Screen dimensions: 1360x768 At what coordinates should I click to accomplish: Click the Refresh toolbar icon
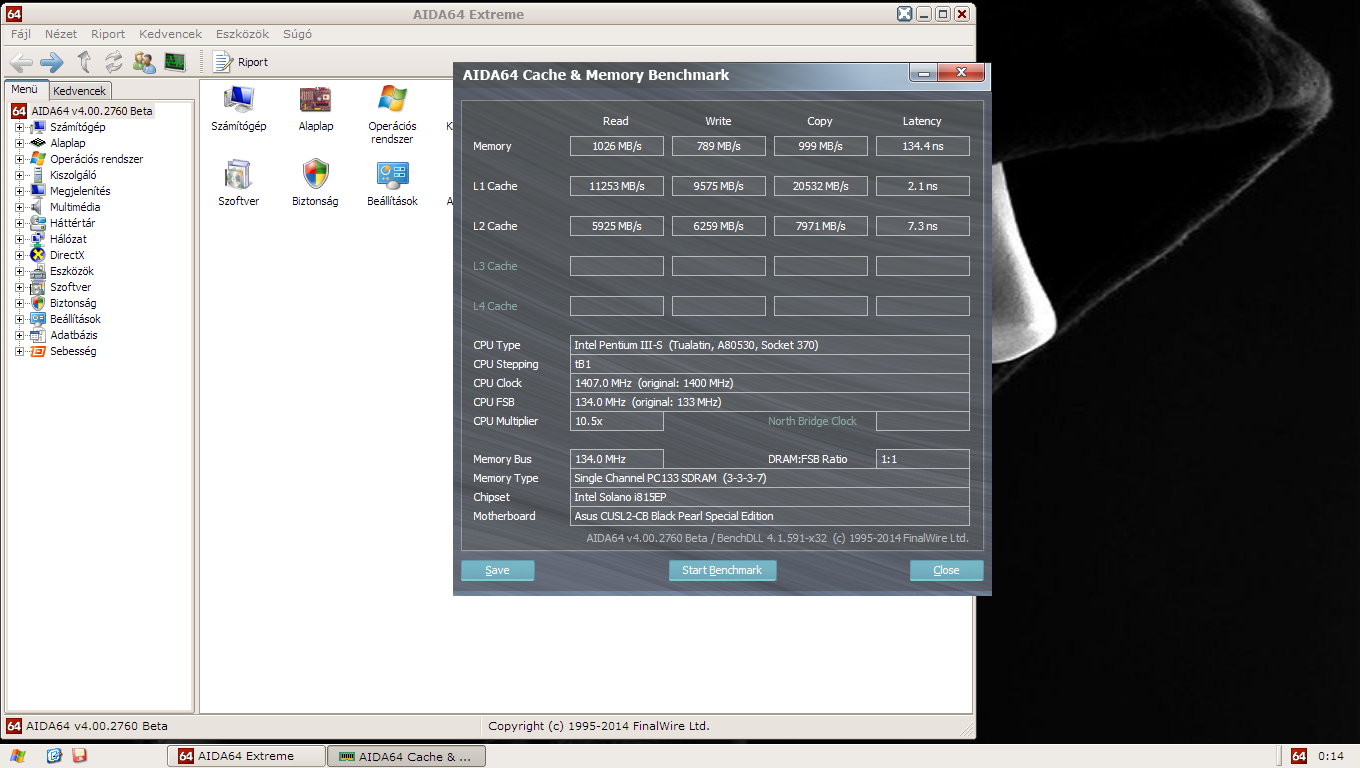[x=113, y=62]
